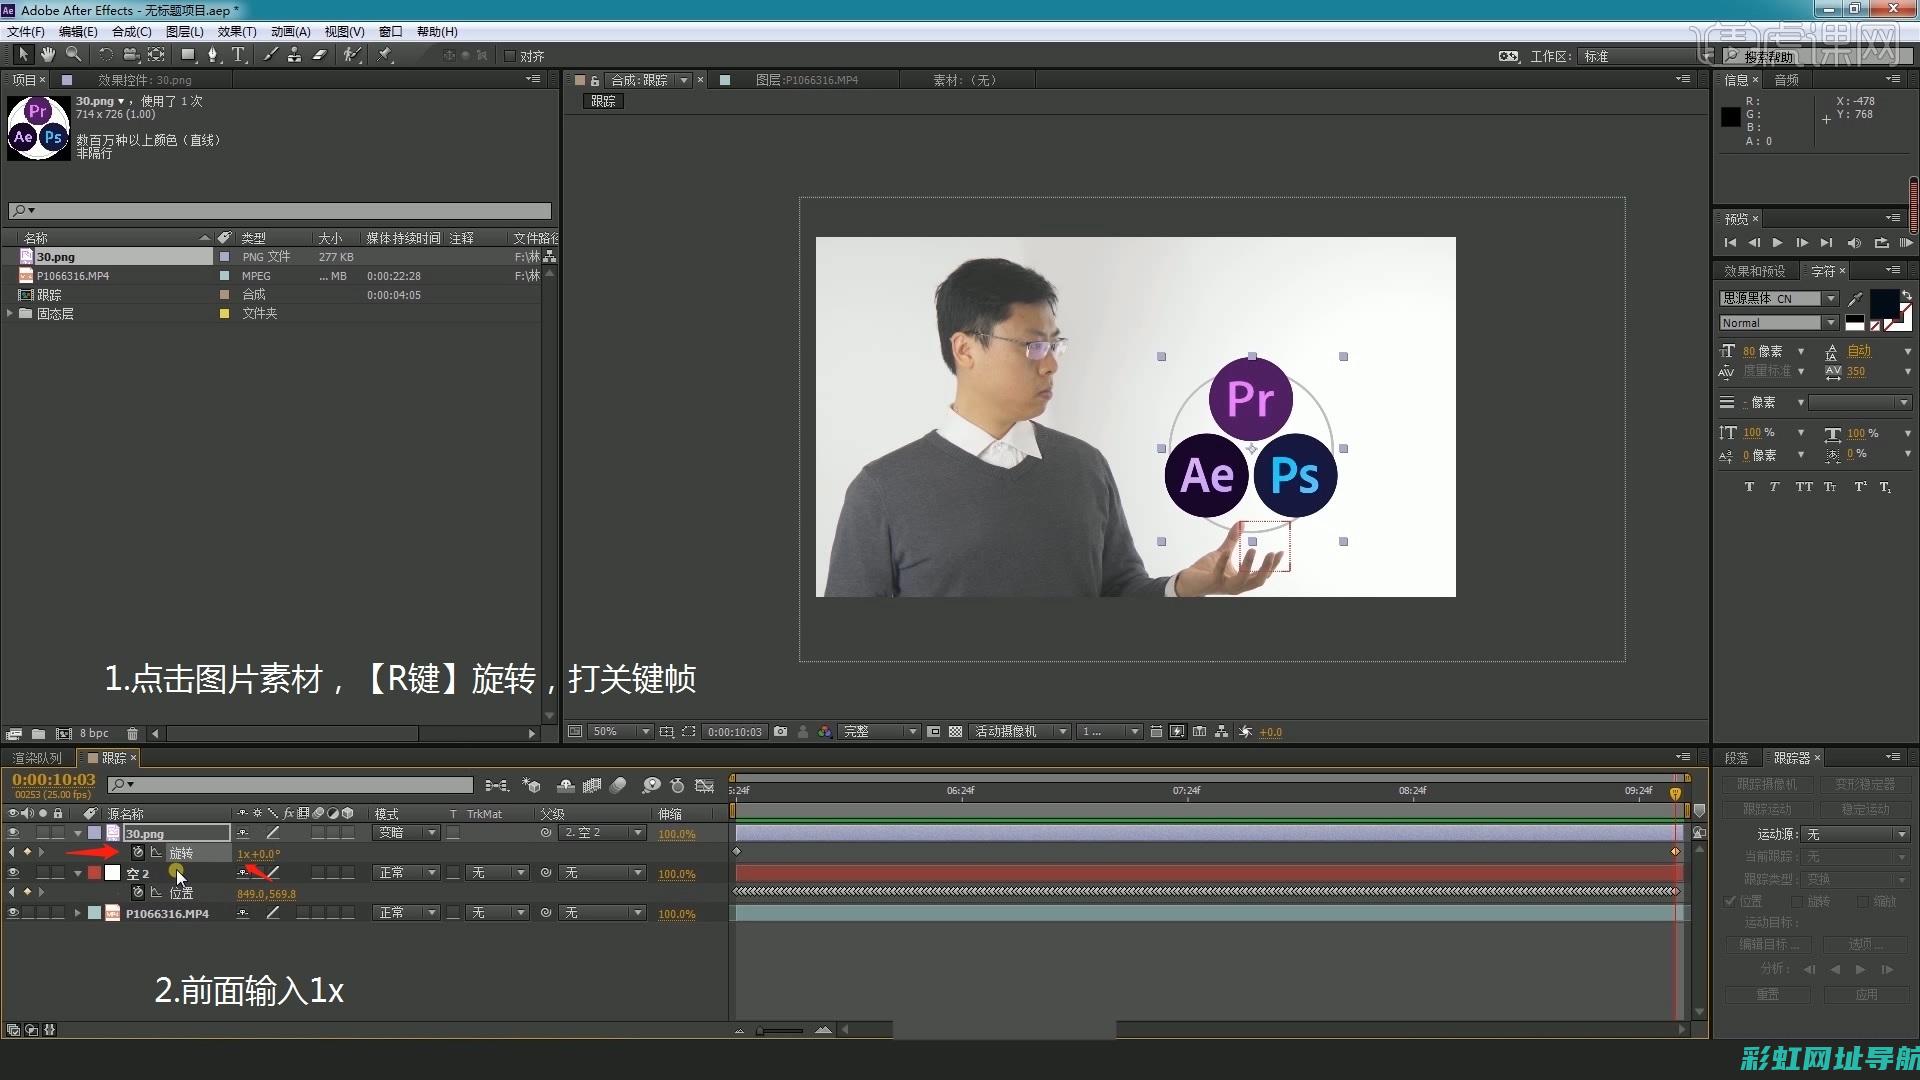The height and width of the screenshot is (1080, 1920).
Task: Open the 文件(F) menu
Action: (x=26, y=32)
